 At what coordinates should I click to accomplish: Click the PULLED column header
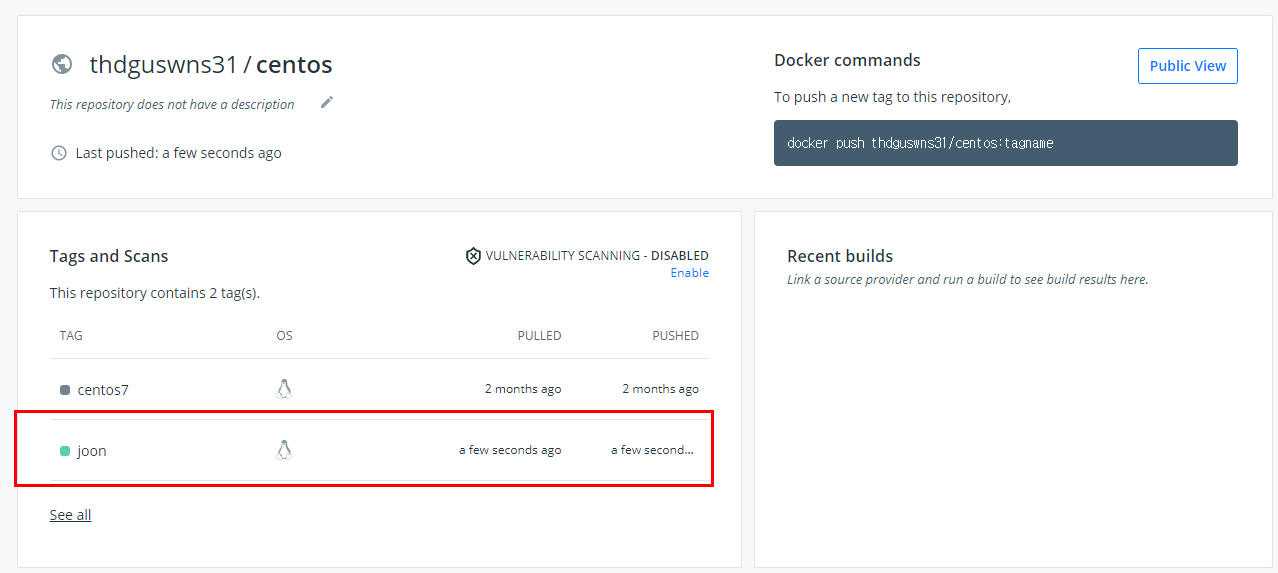point(540,335)
